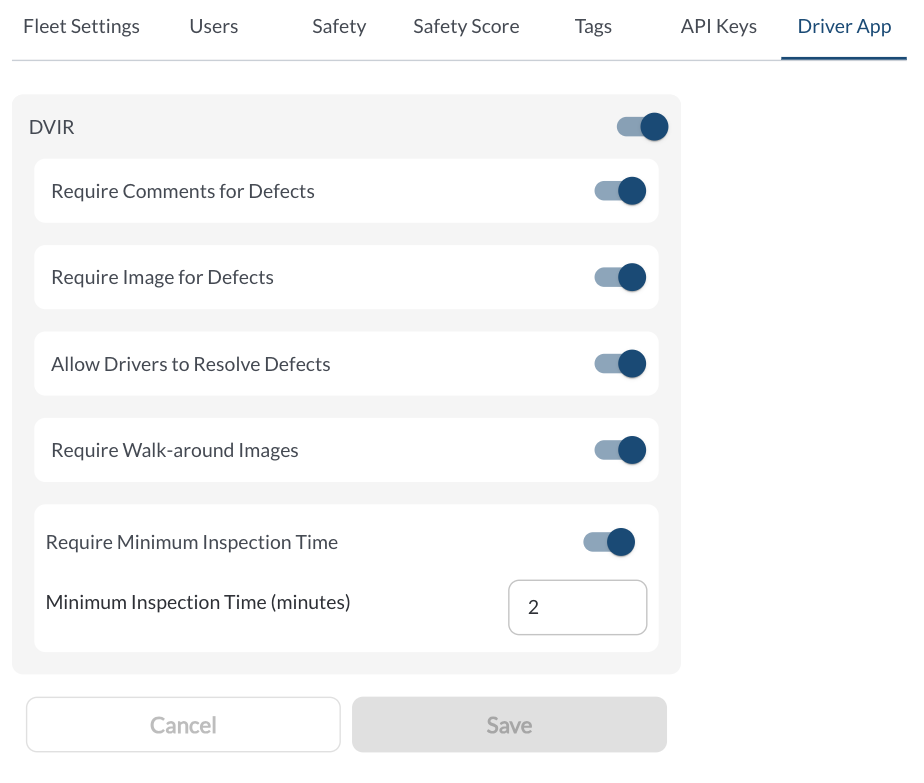Click the Require Image for Defects label text
Viewport: 924px width, 783px height.
162,277
